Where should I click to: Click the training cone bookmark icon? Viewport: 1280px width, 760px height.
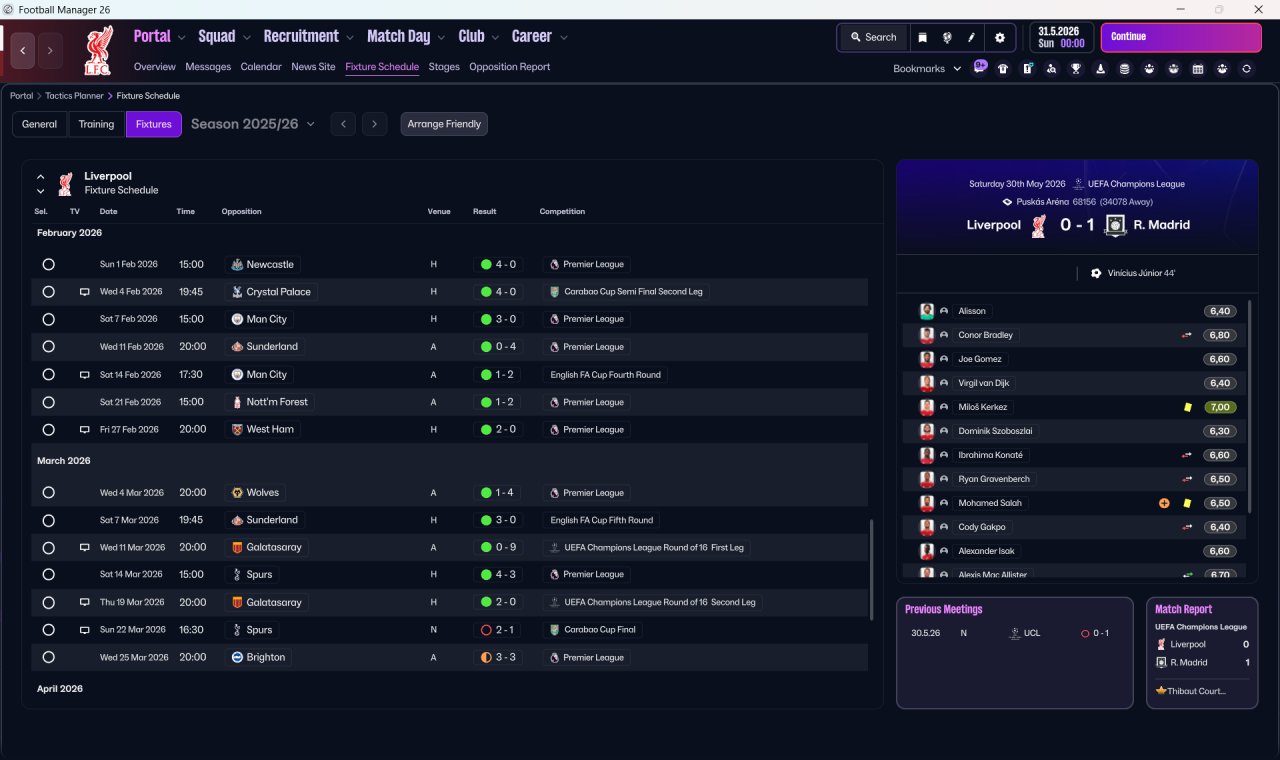point(1100,69)
